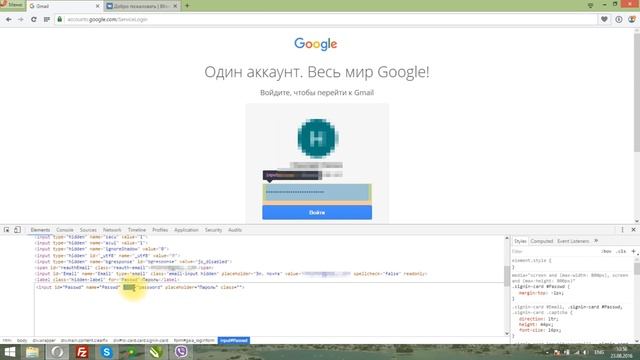This screenshot has width=640, height=360.
Task: Select the body breadcrumb
Action: (22, 340)
